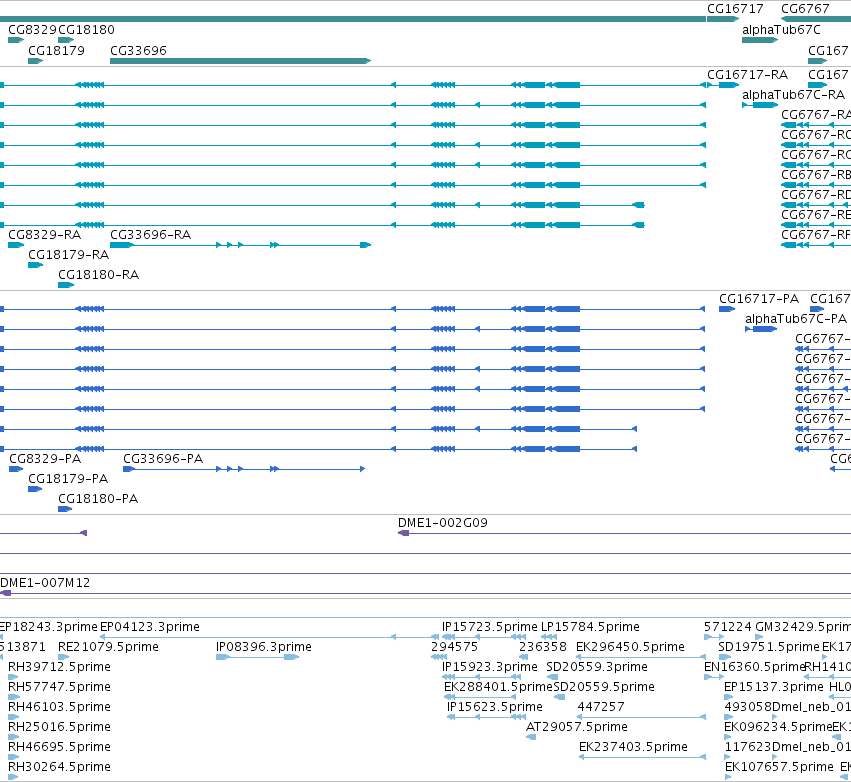851x782 pixels.
Task: Click the EK107657.5prime EST label
Action: pos(779,767)
